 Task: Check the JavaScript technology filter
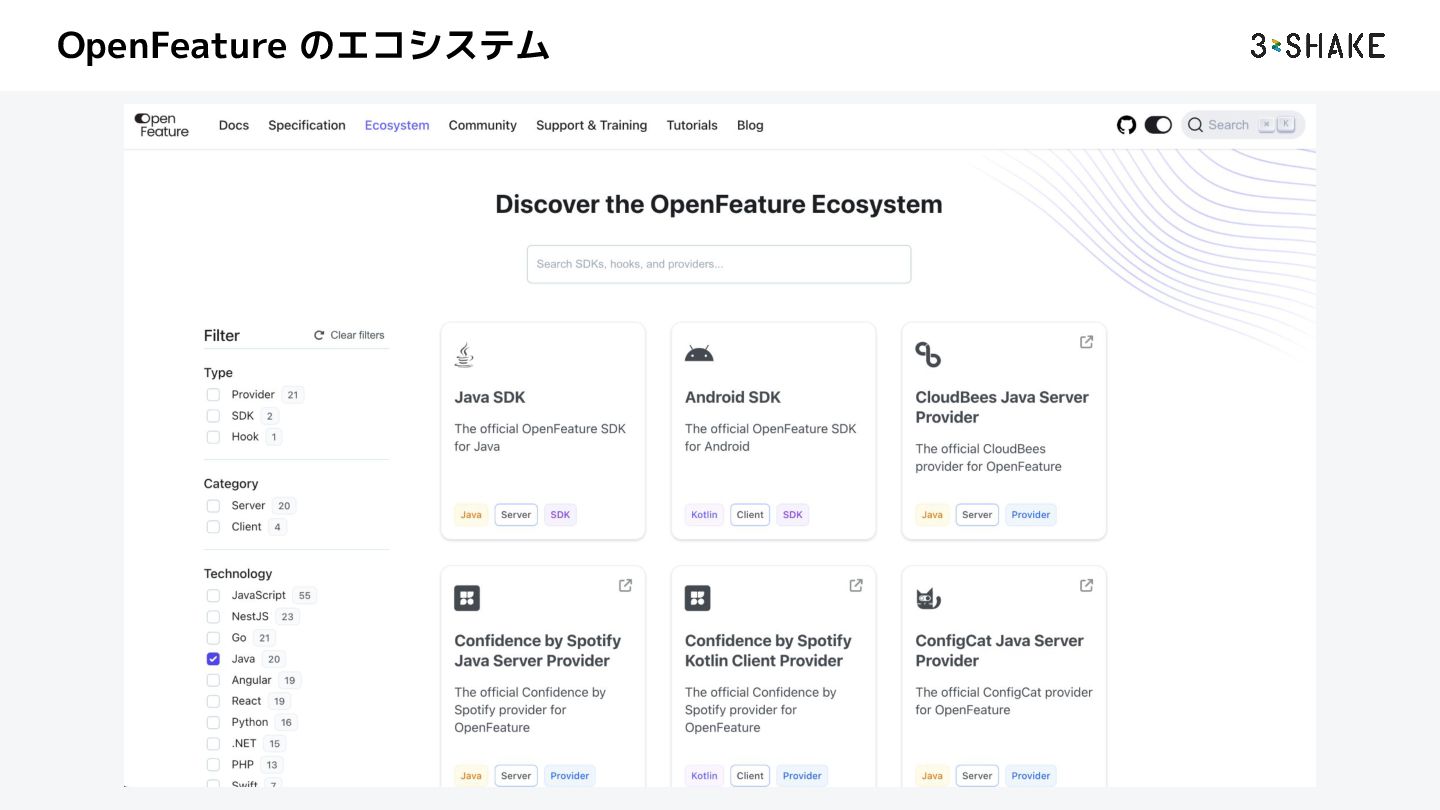pos(213,596)
